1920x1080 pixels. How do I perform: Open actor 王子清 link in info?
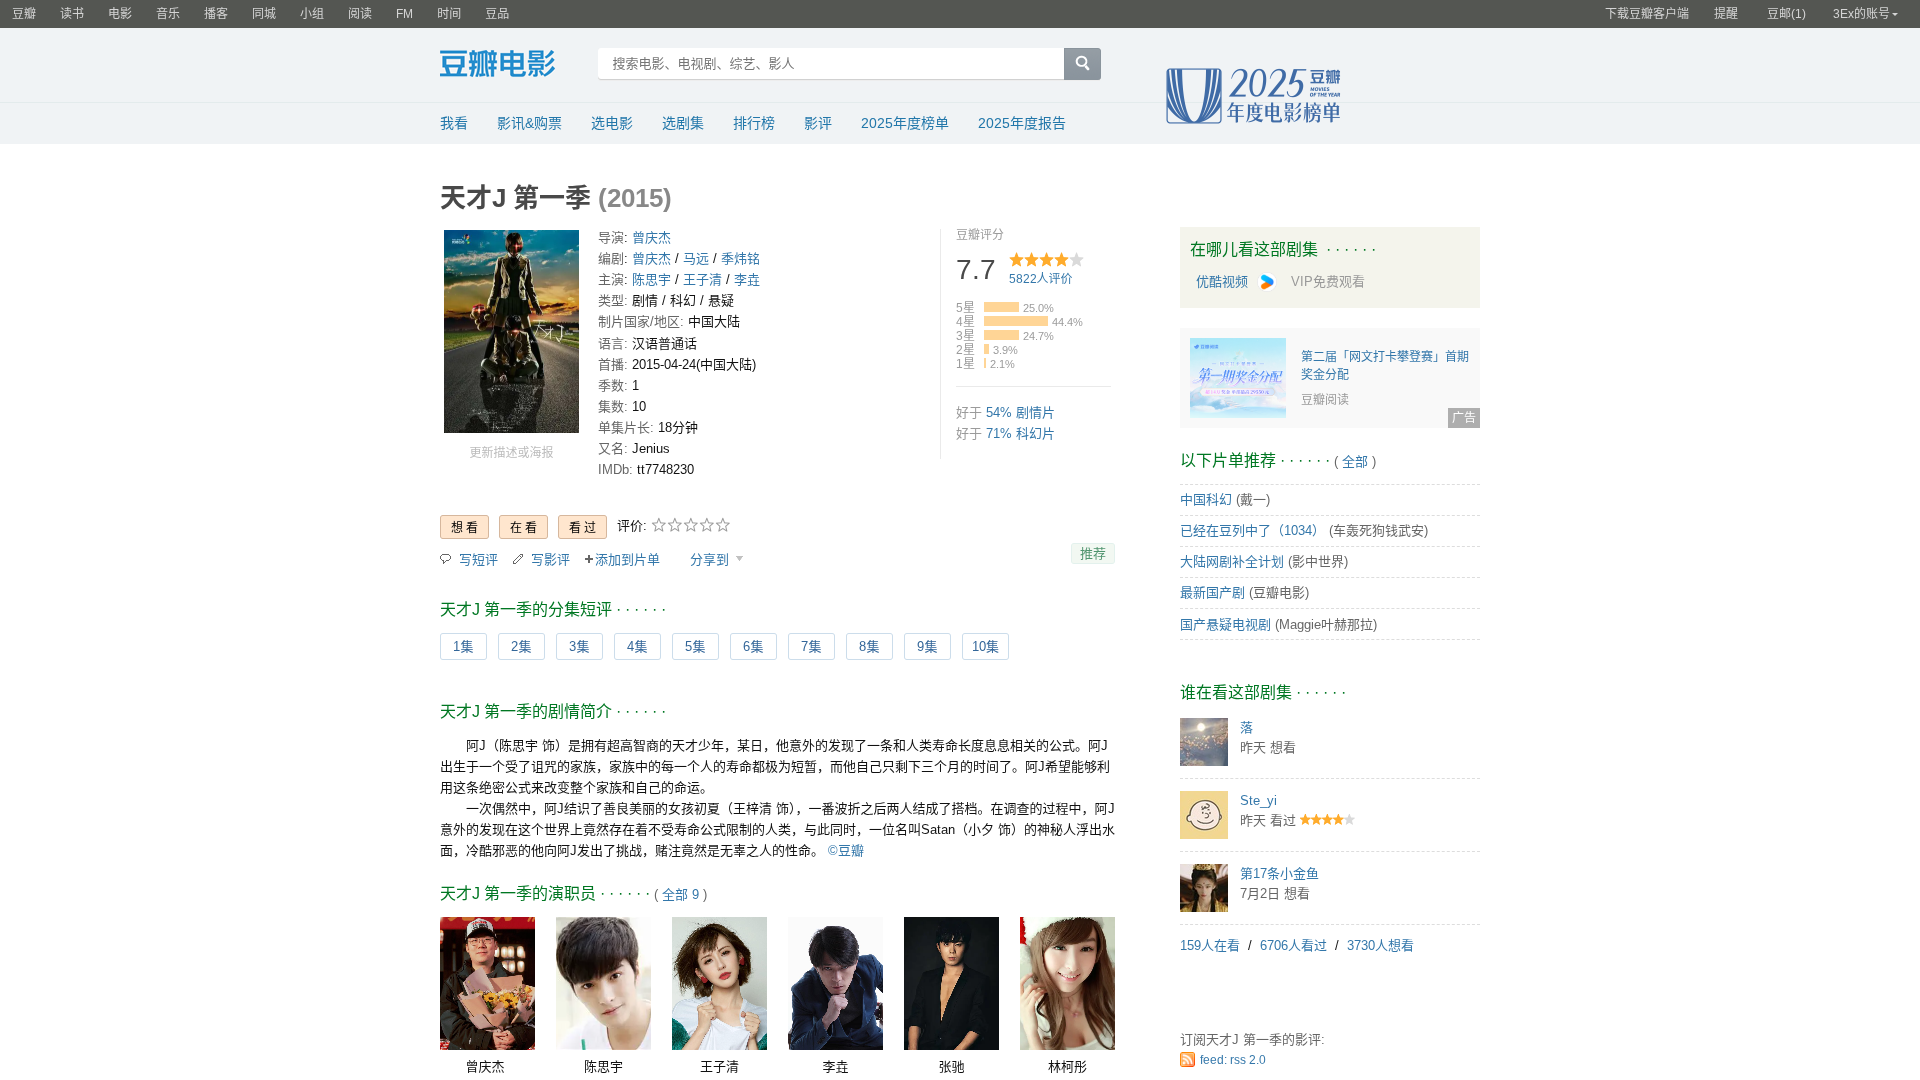(x=702, y=280)
